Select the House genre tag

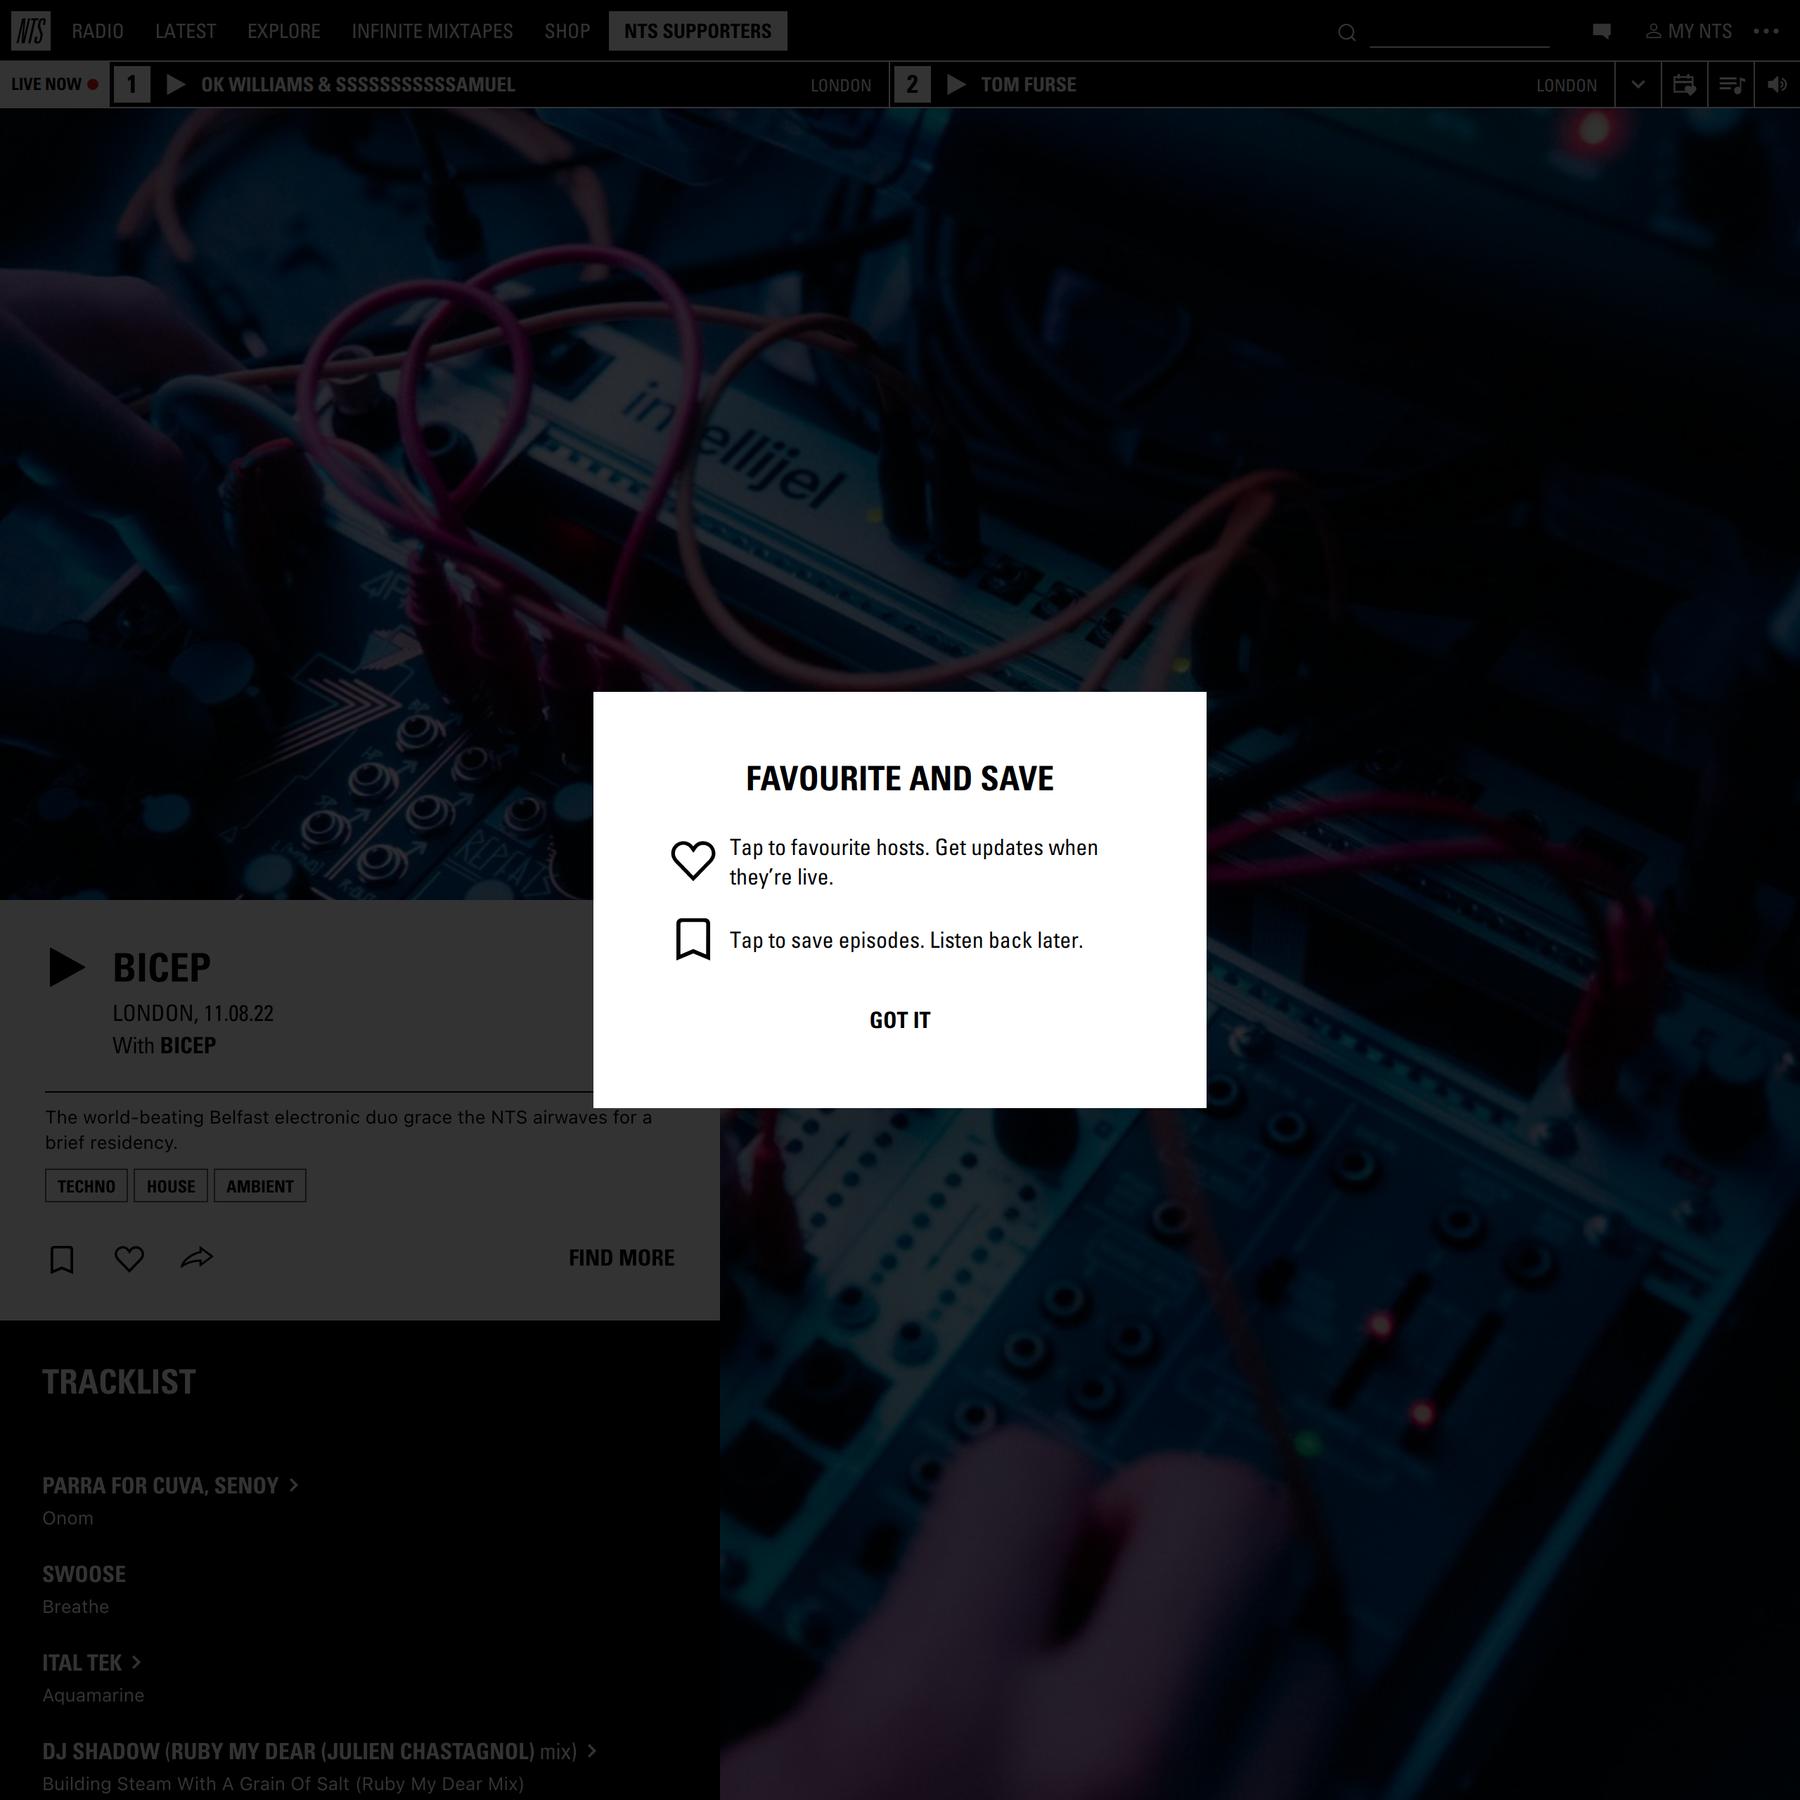click(171, 1186)
